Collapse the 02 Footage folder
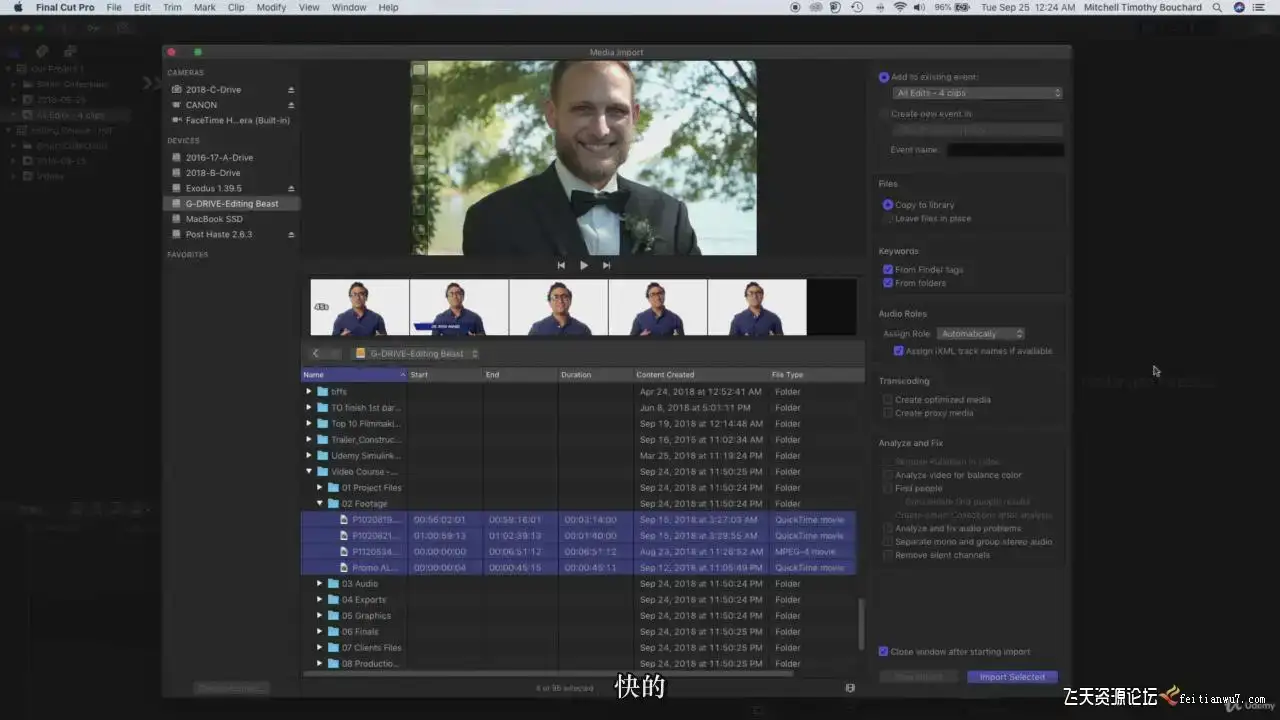This screenshot has width=1280, height=720. [x=320, y=503]
